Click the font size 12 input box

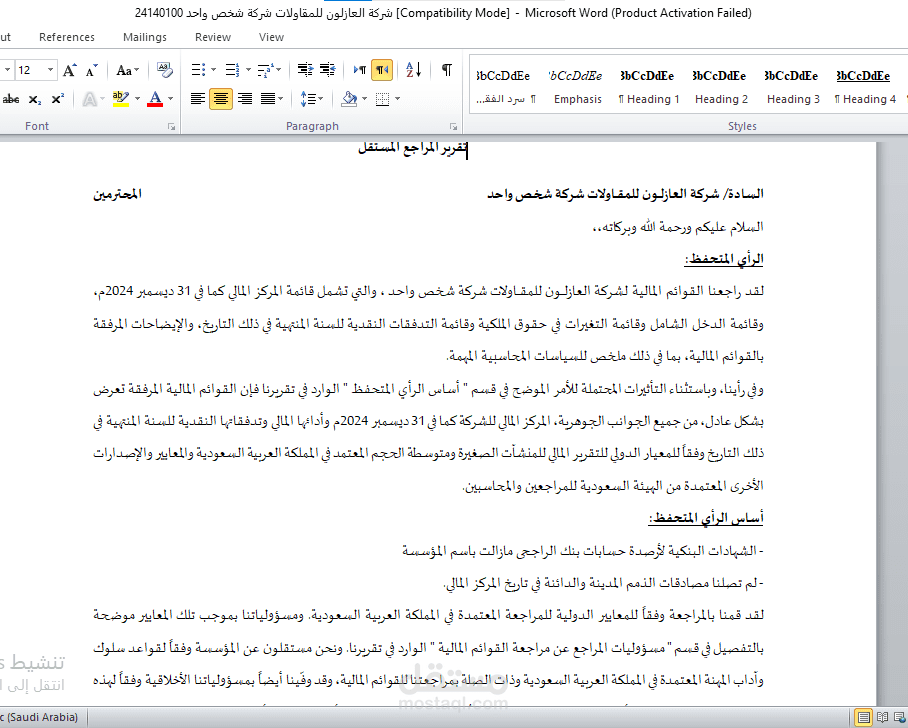[x=29, y=71]
